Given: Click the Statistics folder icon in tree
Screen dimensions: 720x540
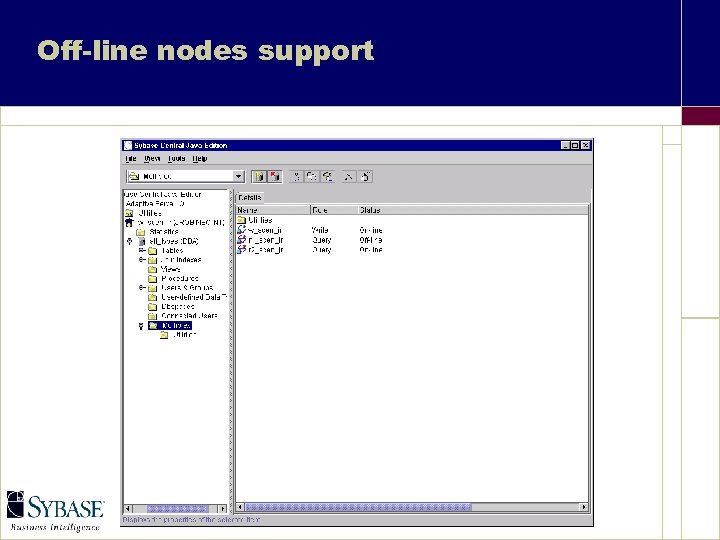Looking at the screenshot, I should (141, 232).
